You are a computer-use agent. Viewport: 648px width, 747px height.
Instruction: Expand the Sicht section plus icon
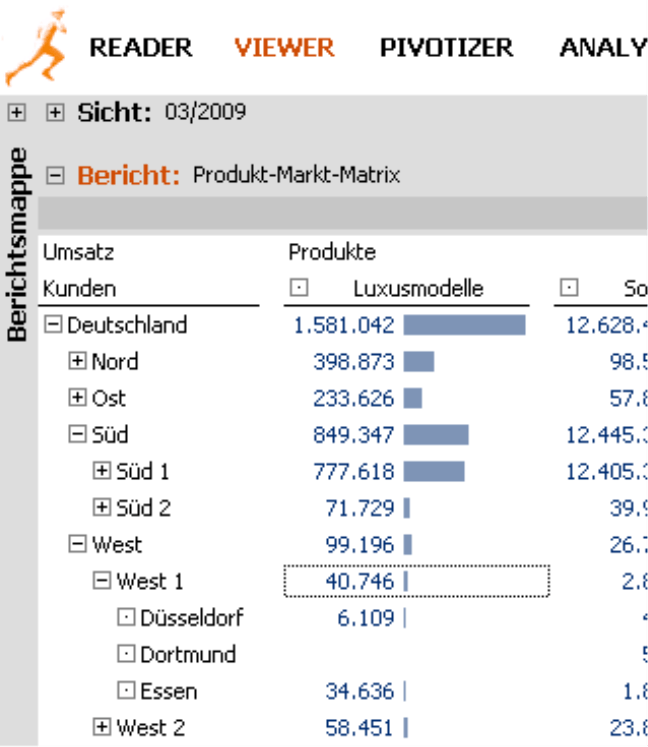[55, 113]
